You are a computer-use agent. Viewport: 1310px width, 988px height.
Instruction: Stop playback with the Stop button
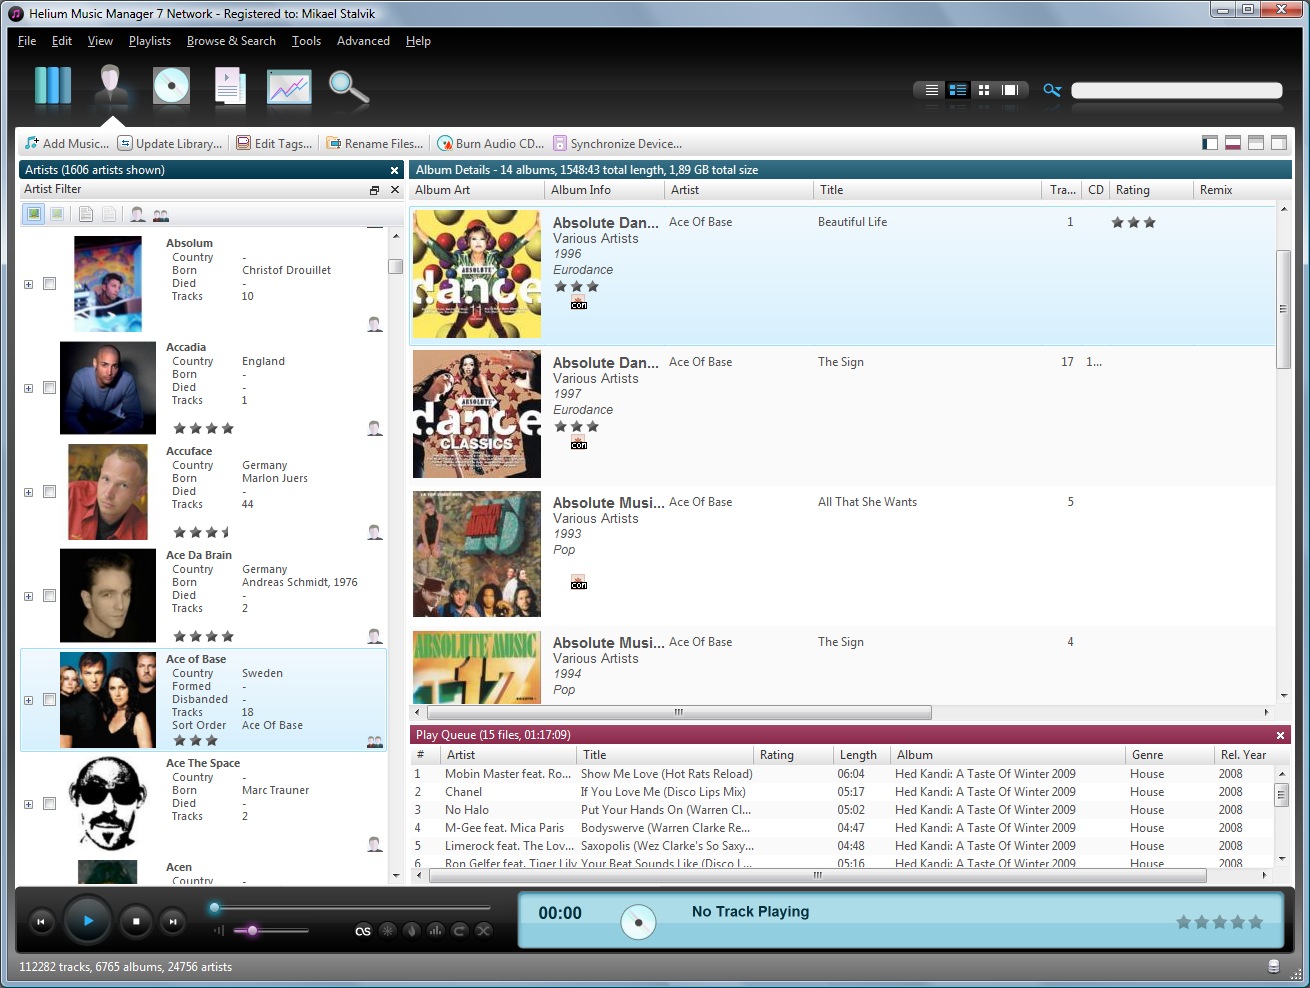136,921
